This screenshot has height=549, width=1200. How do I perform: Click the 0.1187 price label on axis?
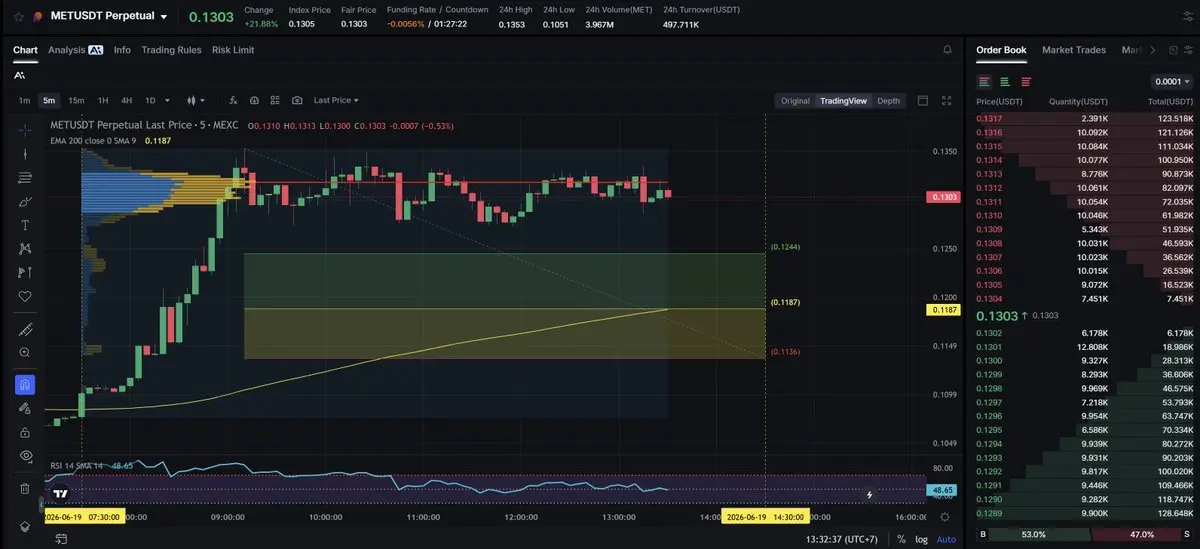pyautogui.click(x=944, y=310)
